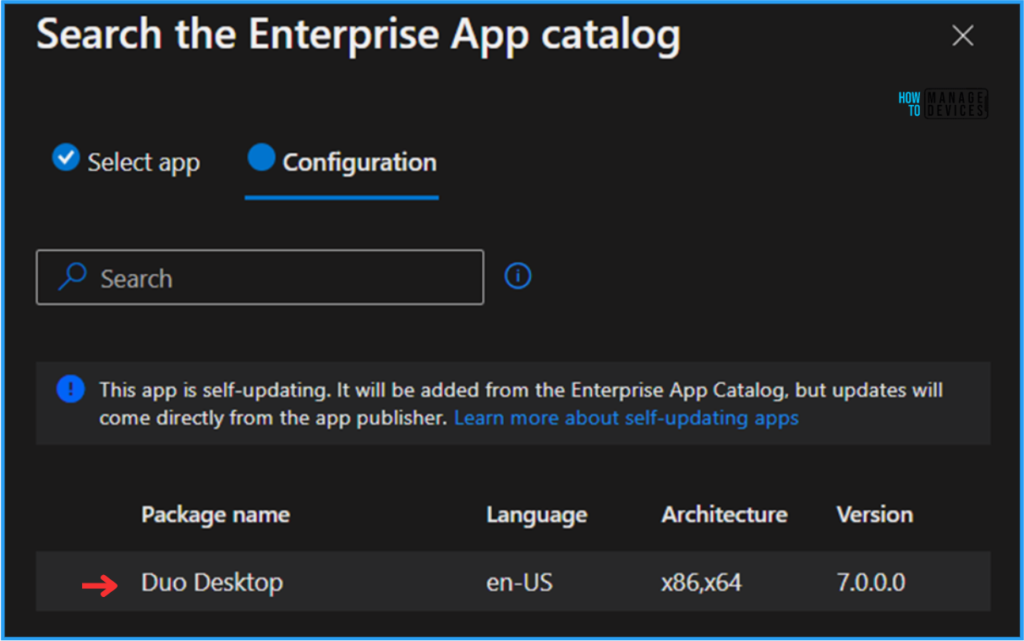Image resolution: width=1024 pixels, height=641 pixels.
Task: Click the x86,x64 architecture cell
Action: (701, 582)
